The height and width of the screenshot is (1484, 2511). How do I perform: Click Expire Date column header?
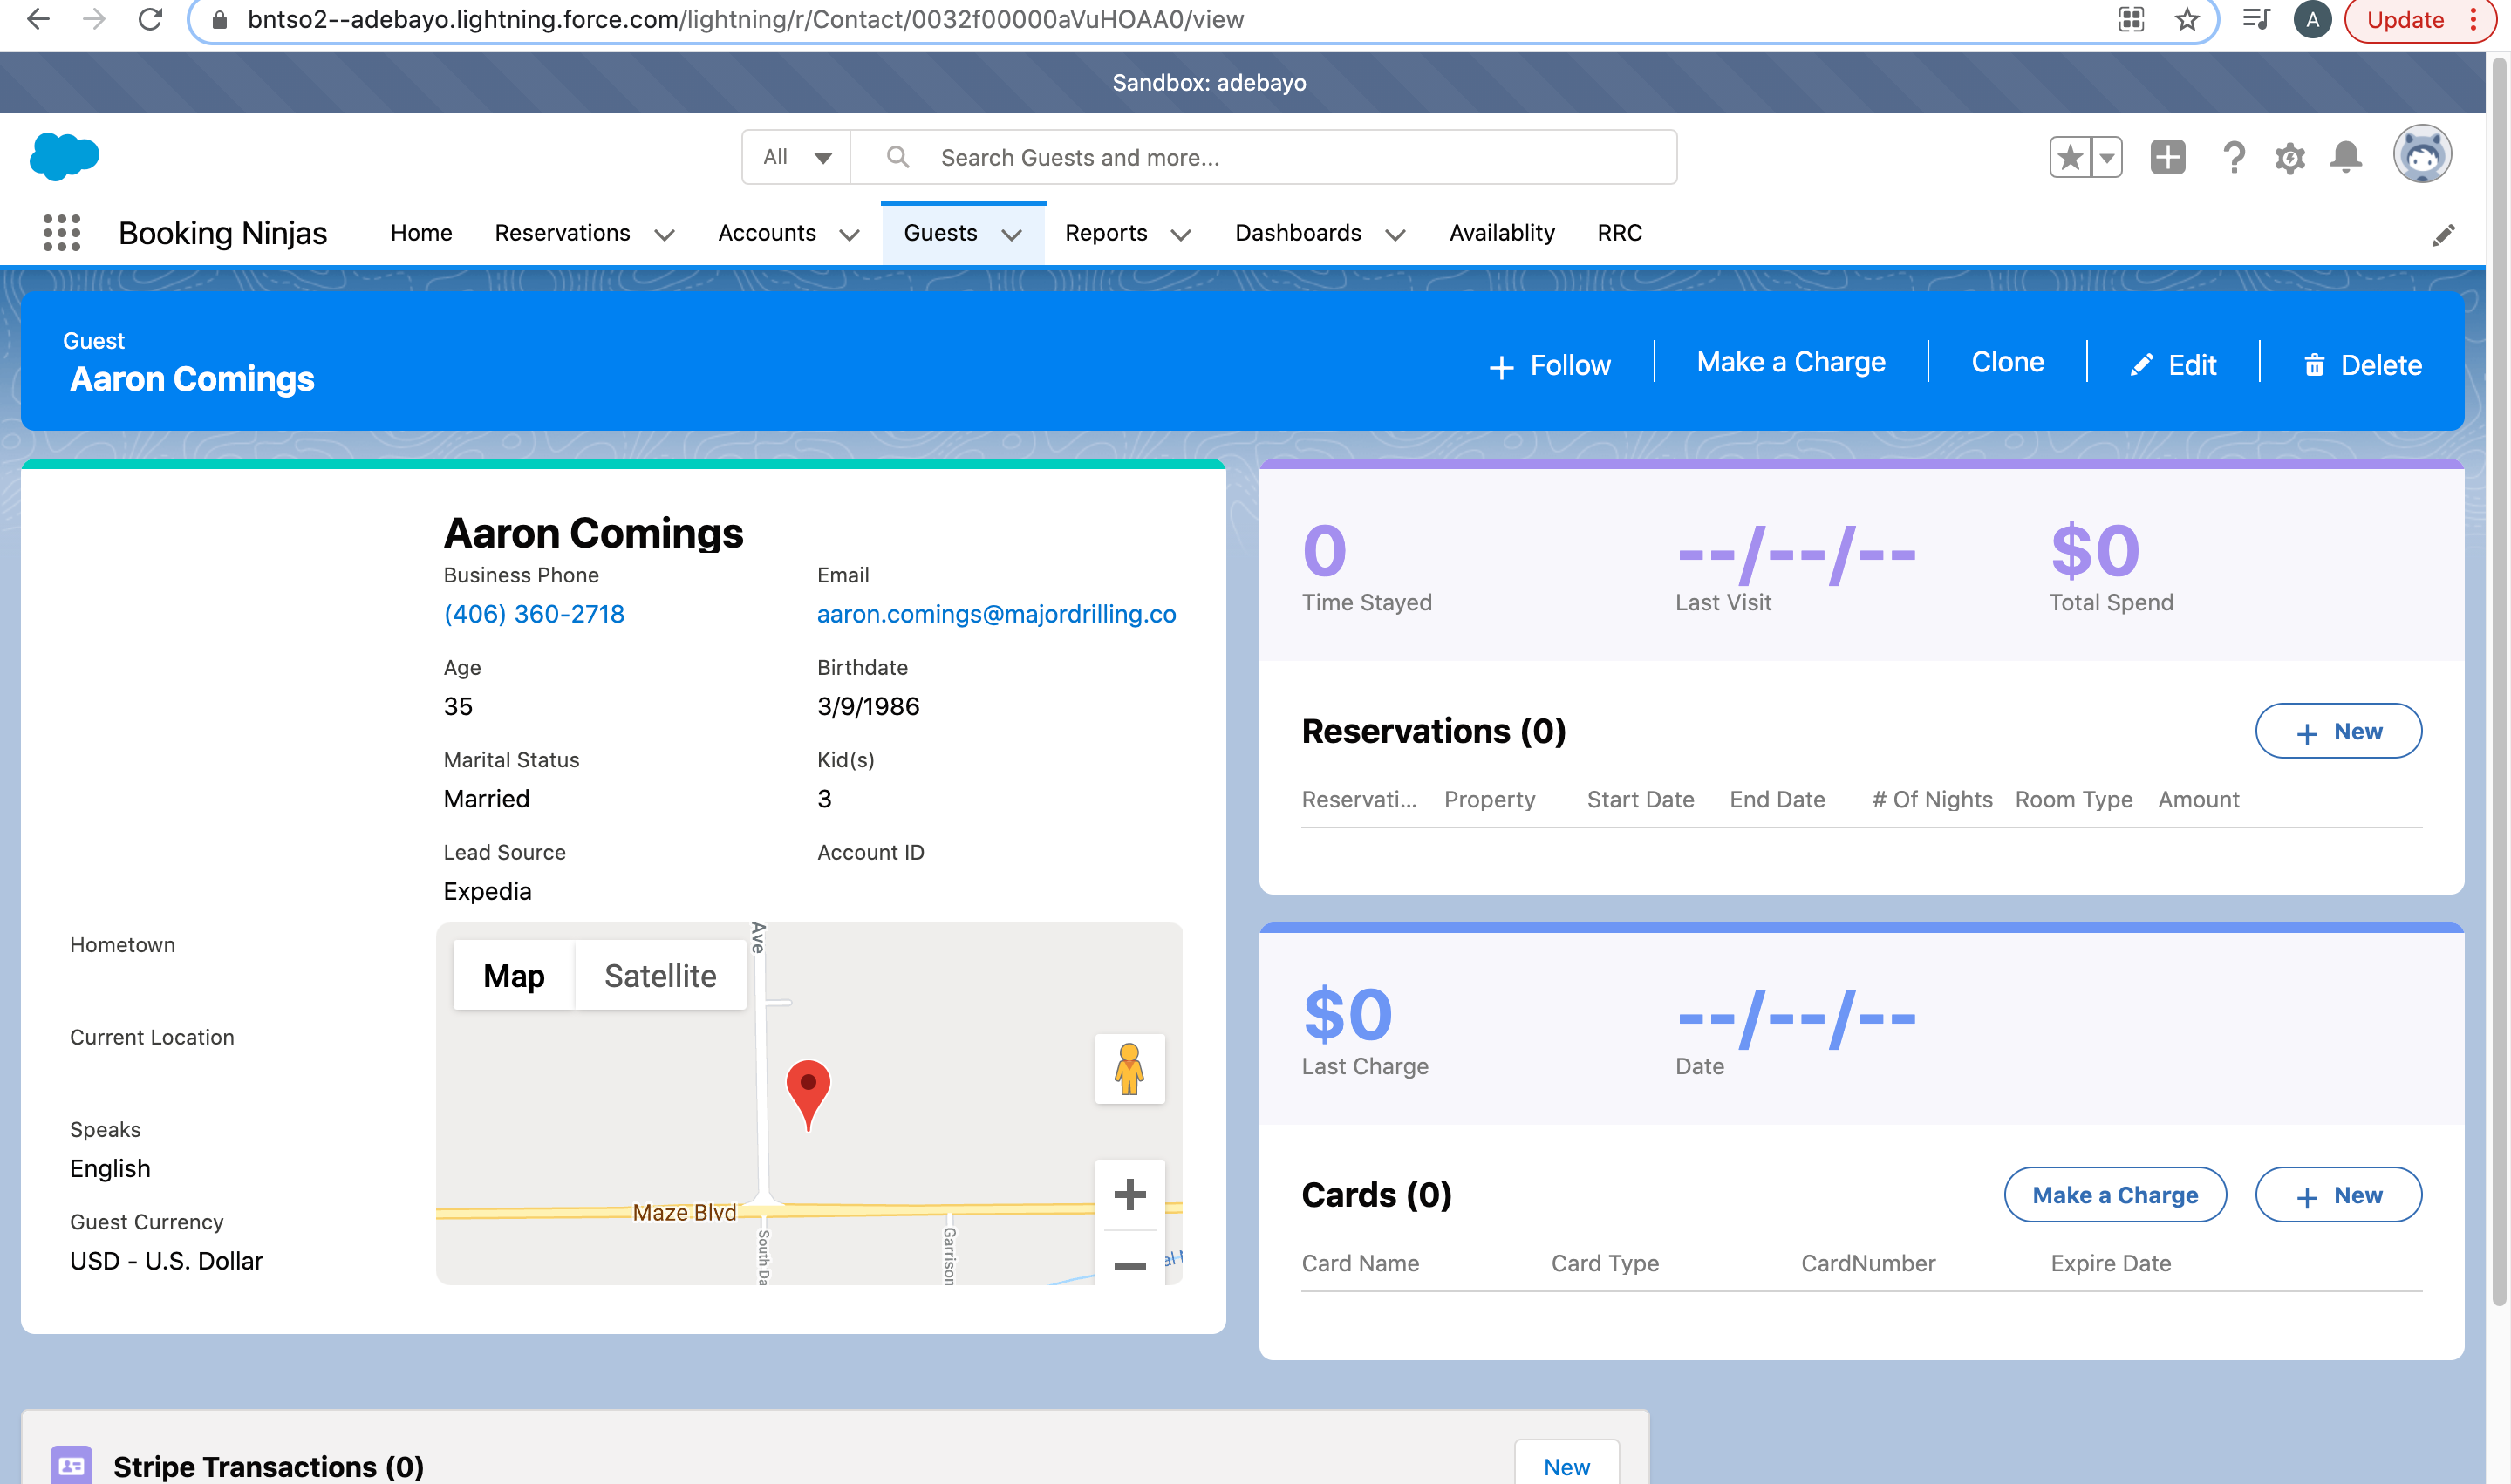click(x=2110, y=1263)
